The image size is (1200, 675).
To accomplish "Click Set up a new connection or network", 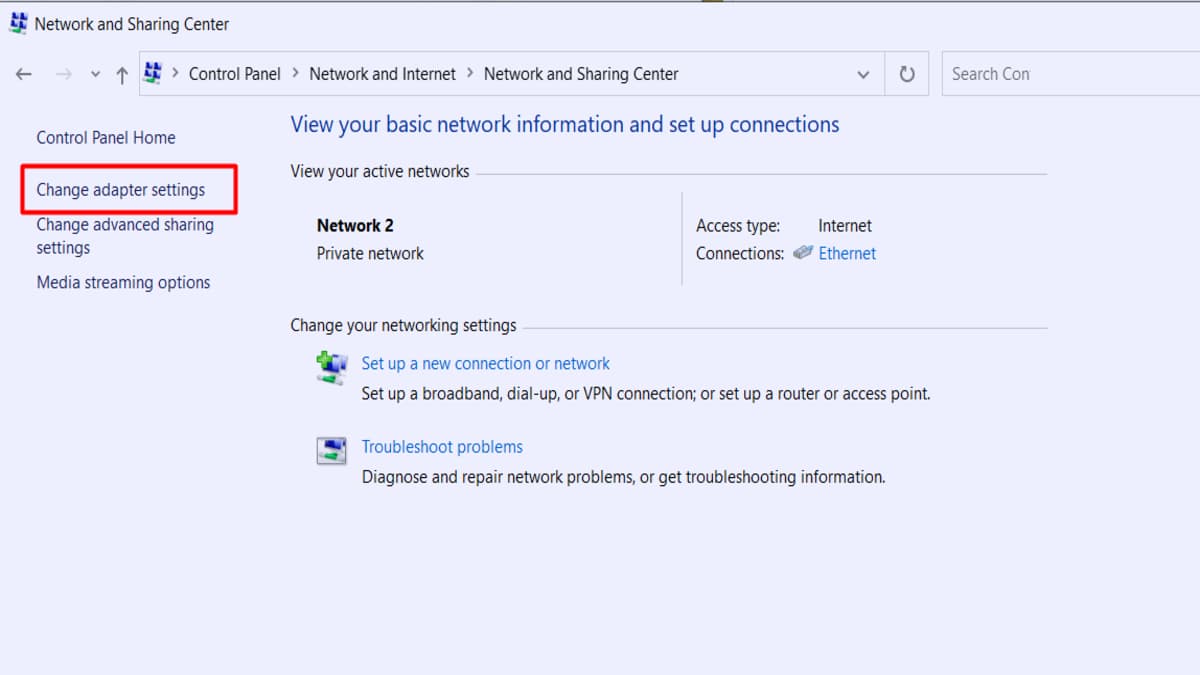I will click(x=485, y=364).
